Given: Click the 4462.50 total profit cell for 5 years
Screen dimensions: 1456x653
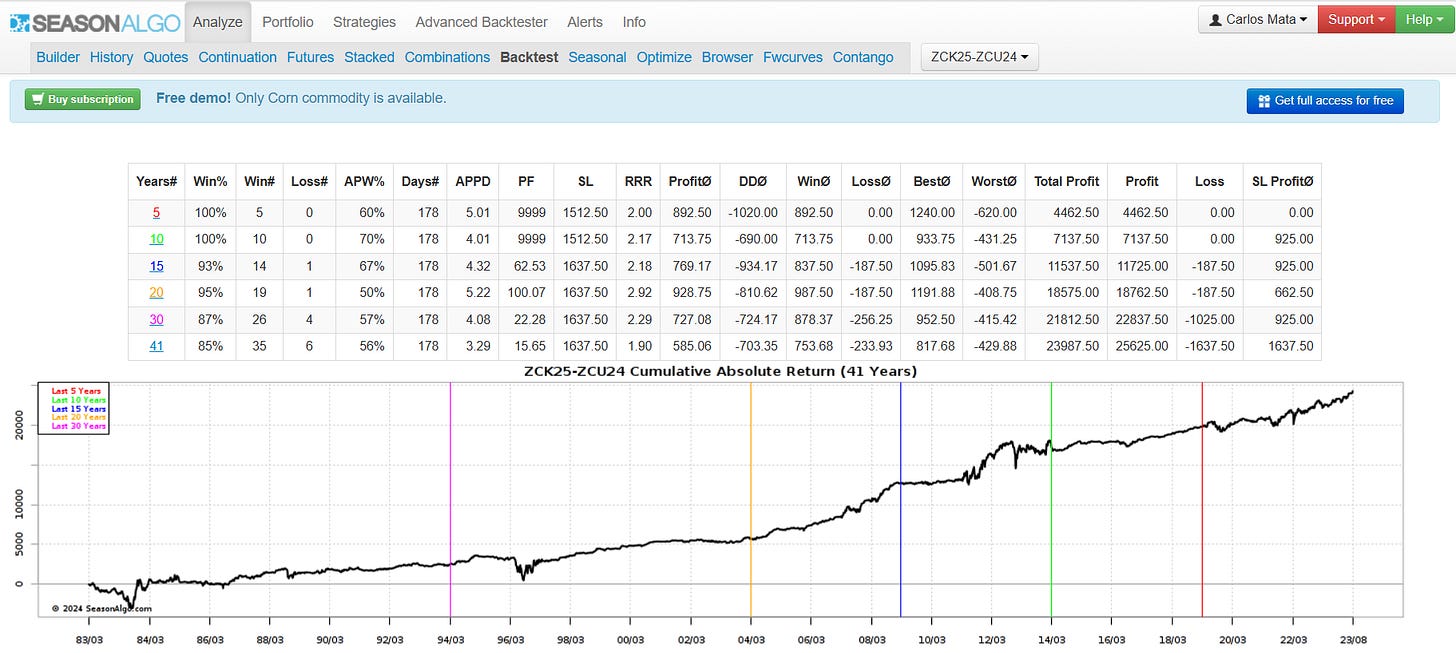Looking at the screenshot, I should point(1067,213).
